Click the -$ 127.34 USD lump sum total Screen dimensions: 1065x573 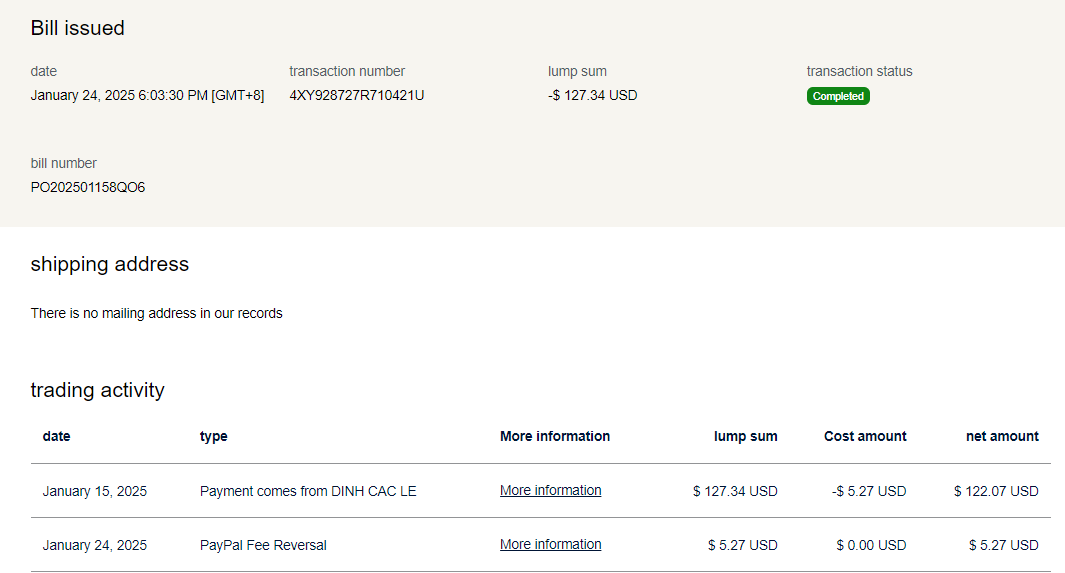coord(592,96)
